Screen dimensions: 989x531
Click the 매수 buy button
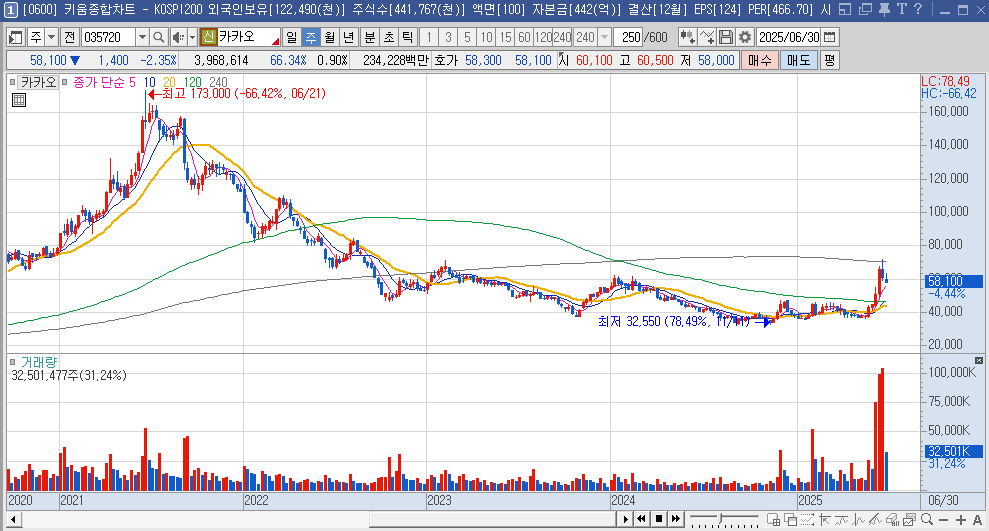pyautogui.click(x=759, y=61)
